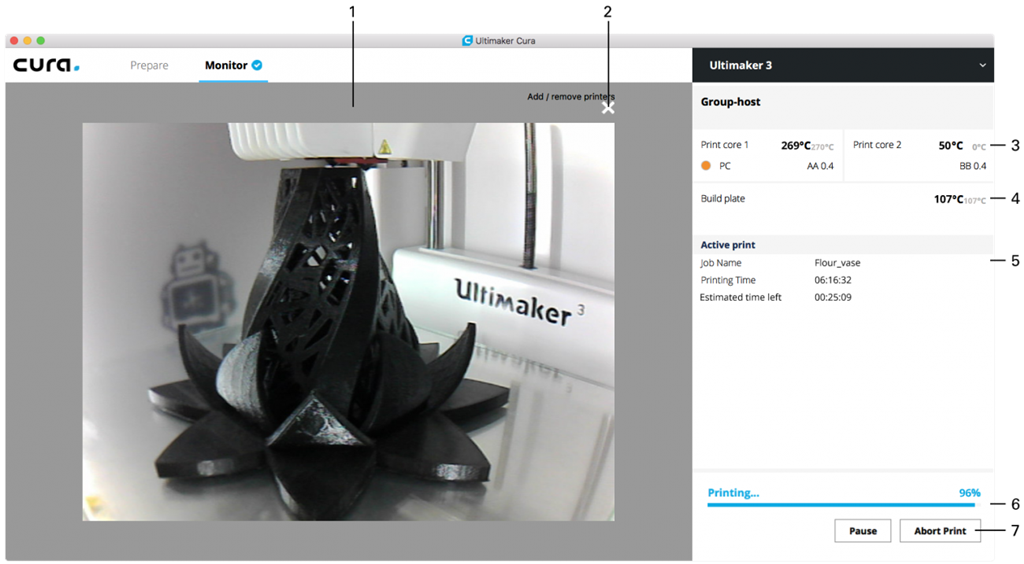Select the Group-host header

730,102
